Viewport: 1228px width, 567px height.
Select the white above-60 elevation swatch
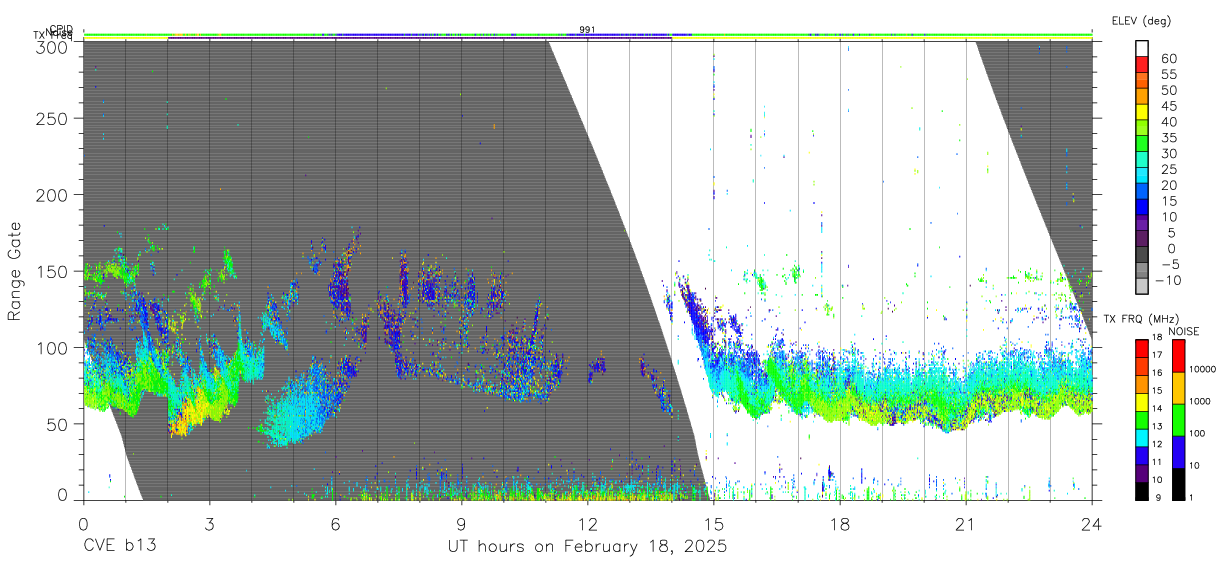tap(1143, 50)
